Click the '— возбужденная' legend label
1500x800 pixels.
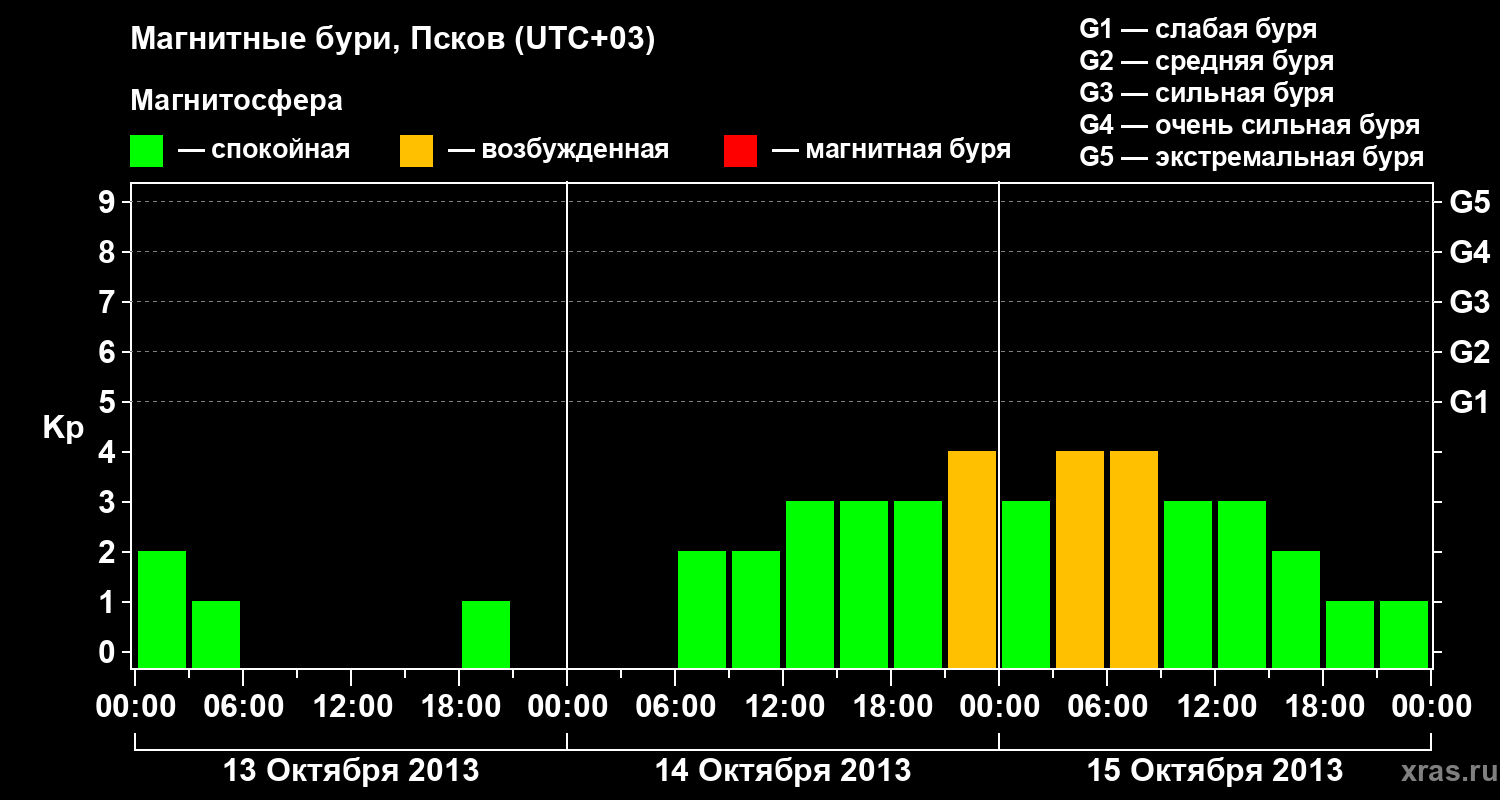[558, 150]
